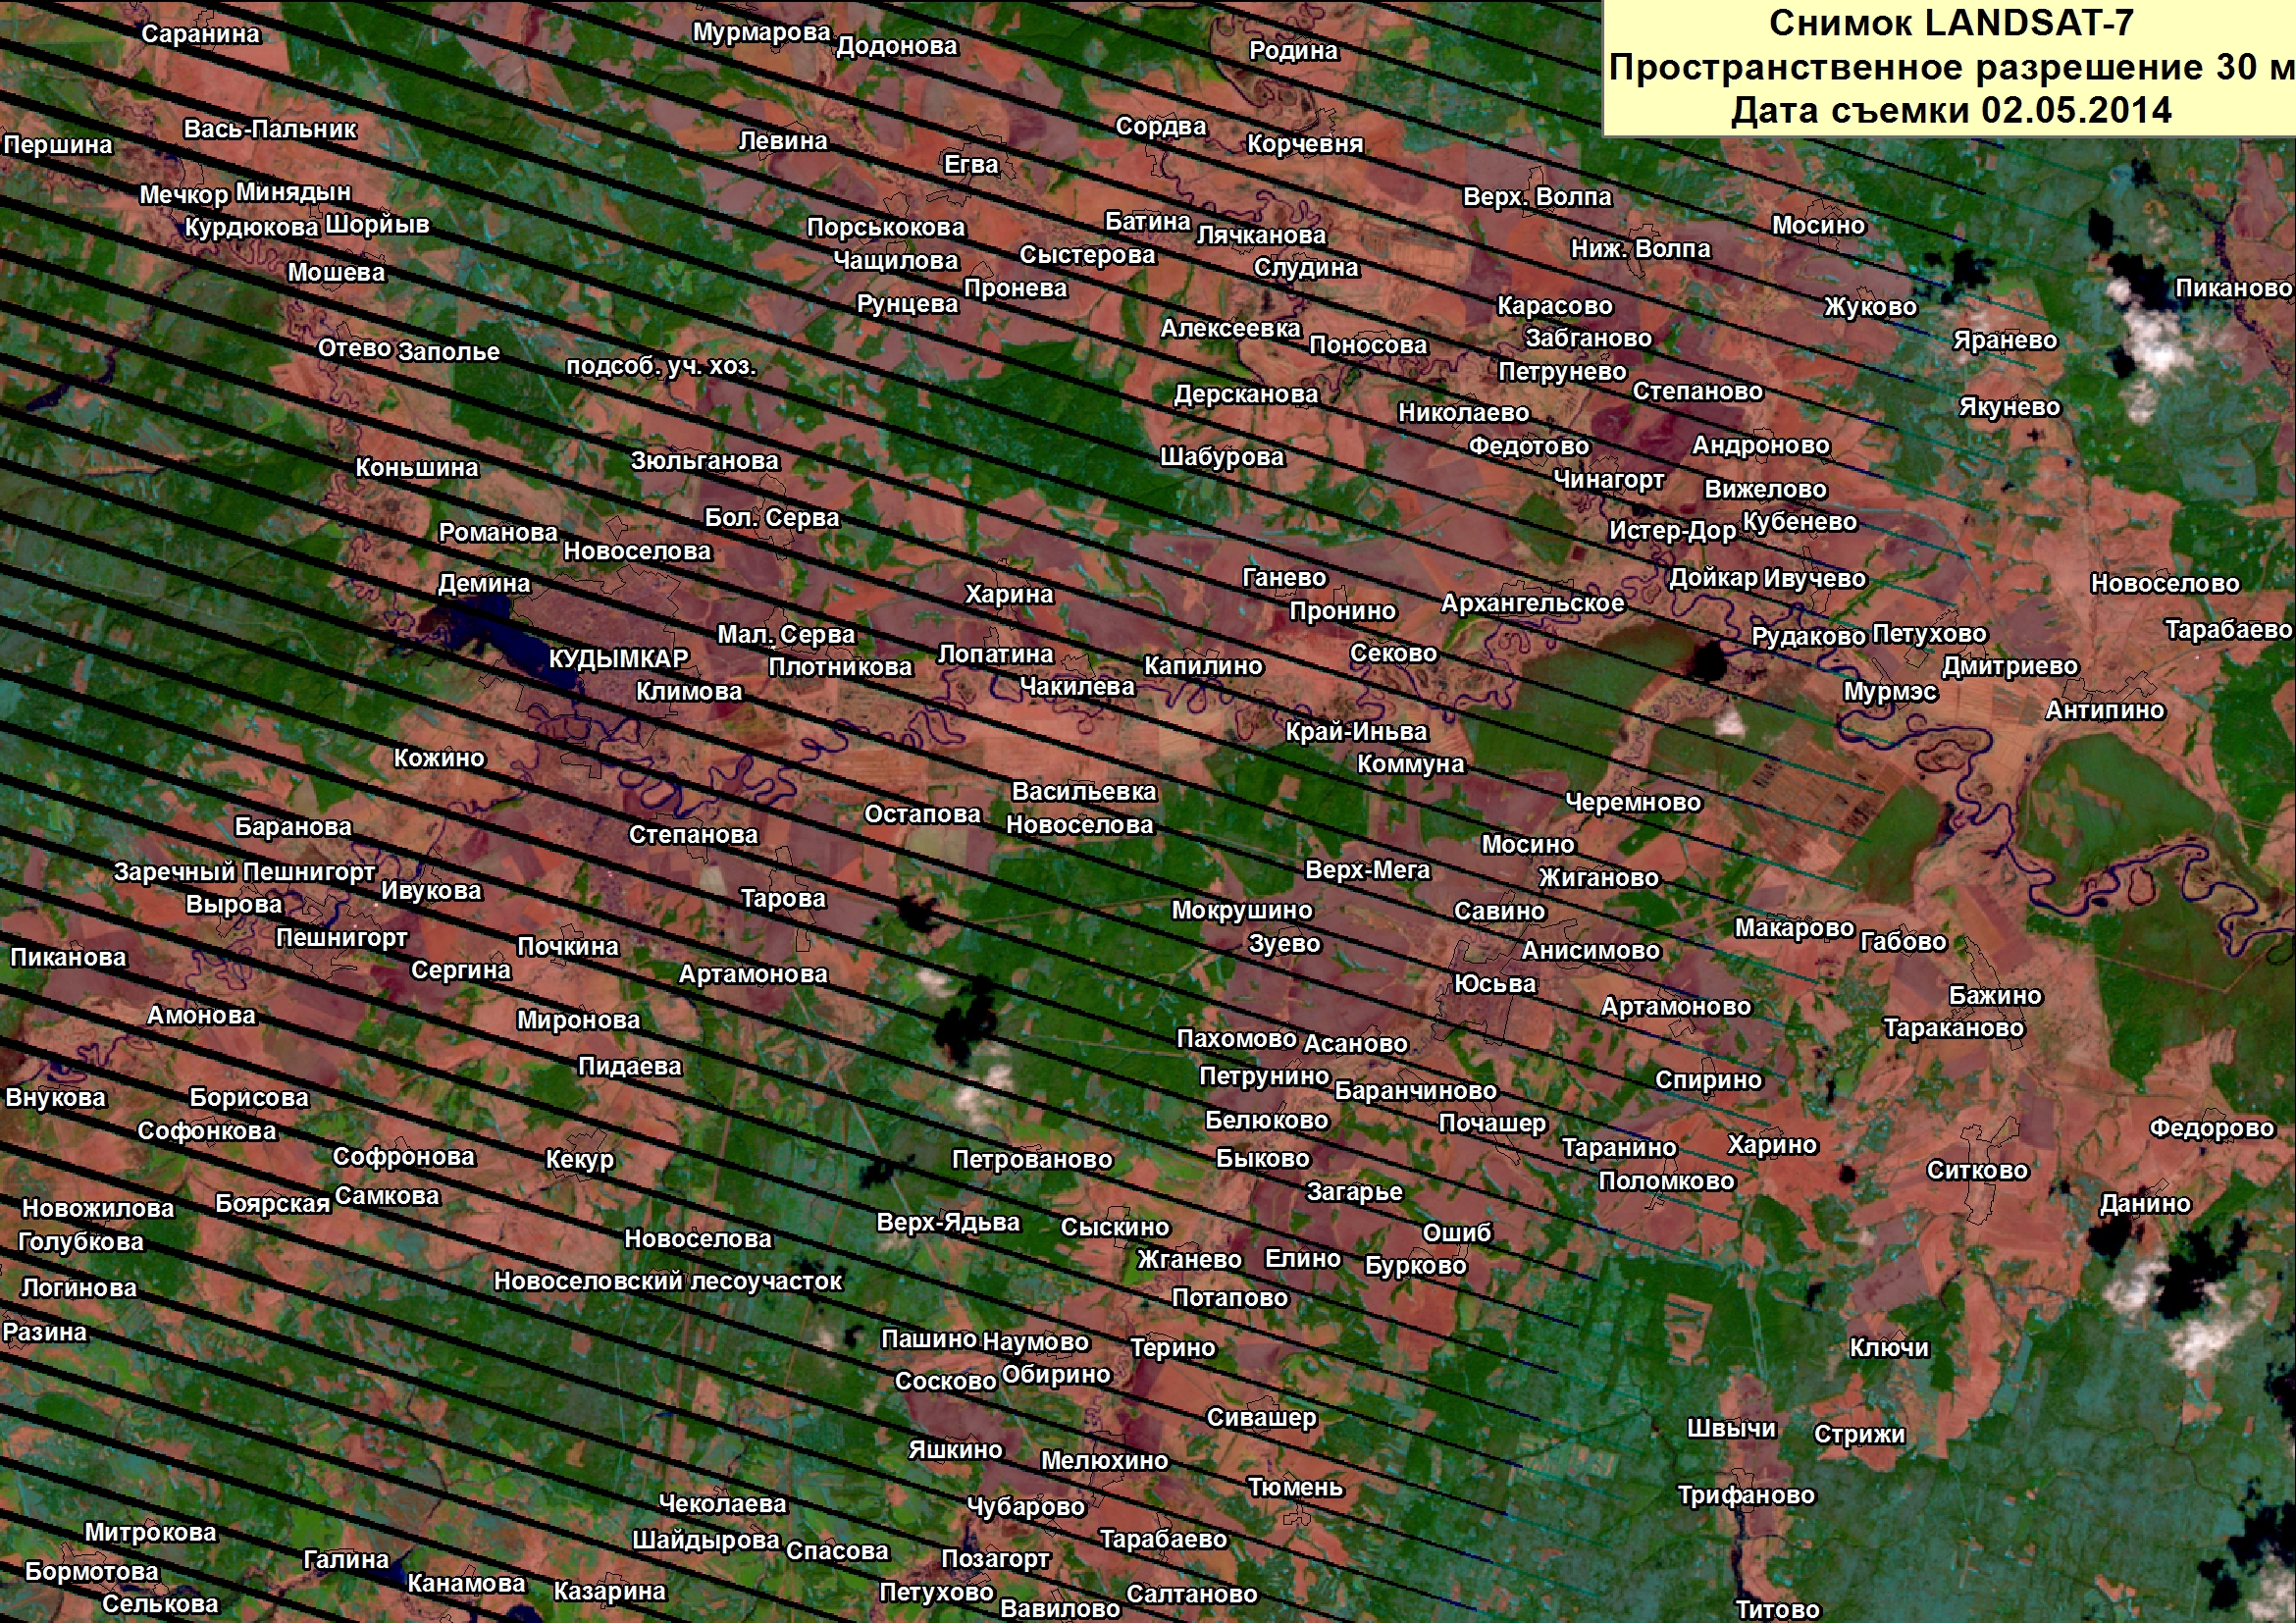Viewport: 2296px width, 1623px height.
Task: Click the Тараканово label
Action: tap(1954, 1028)
